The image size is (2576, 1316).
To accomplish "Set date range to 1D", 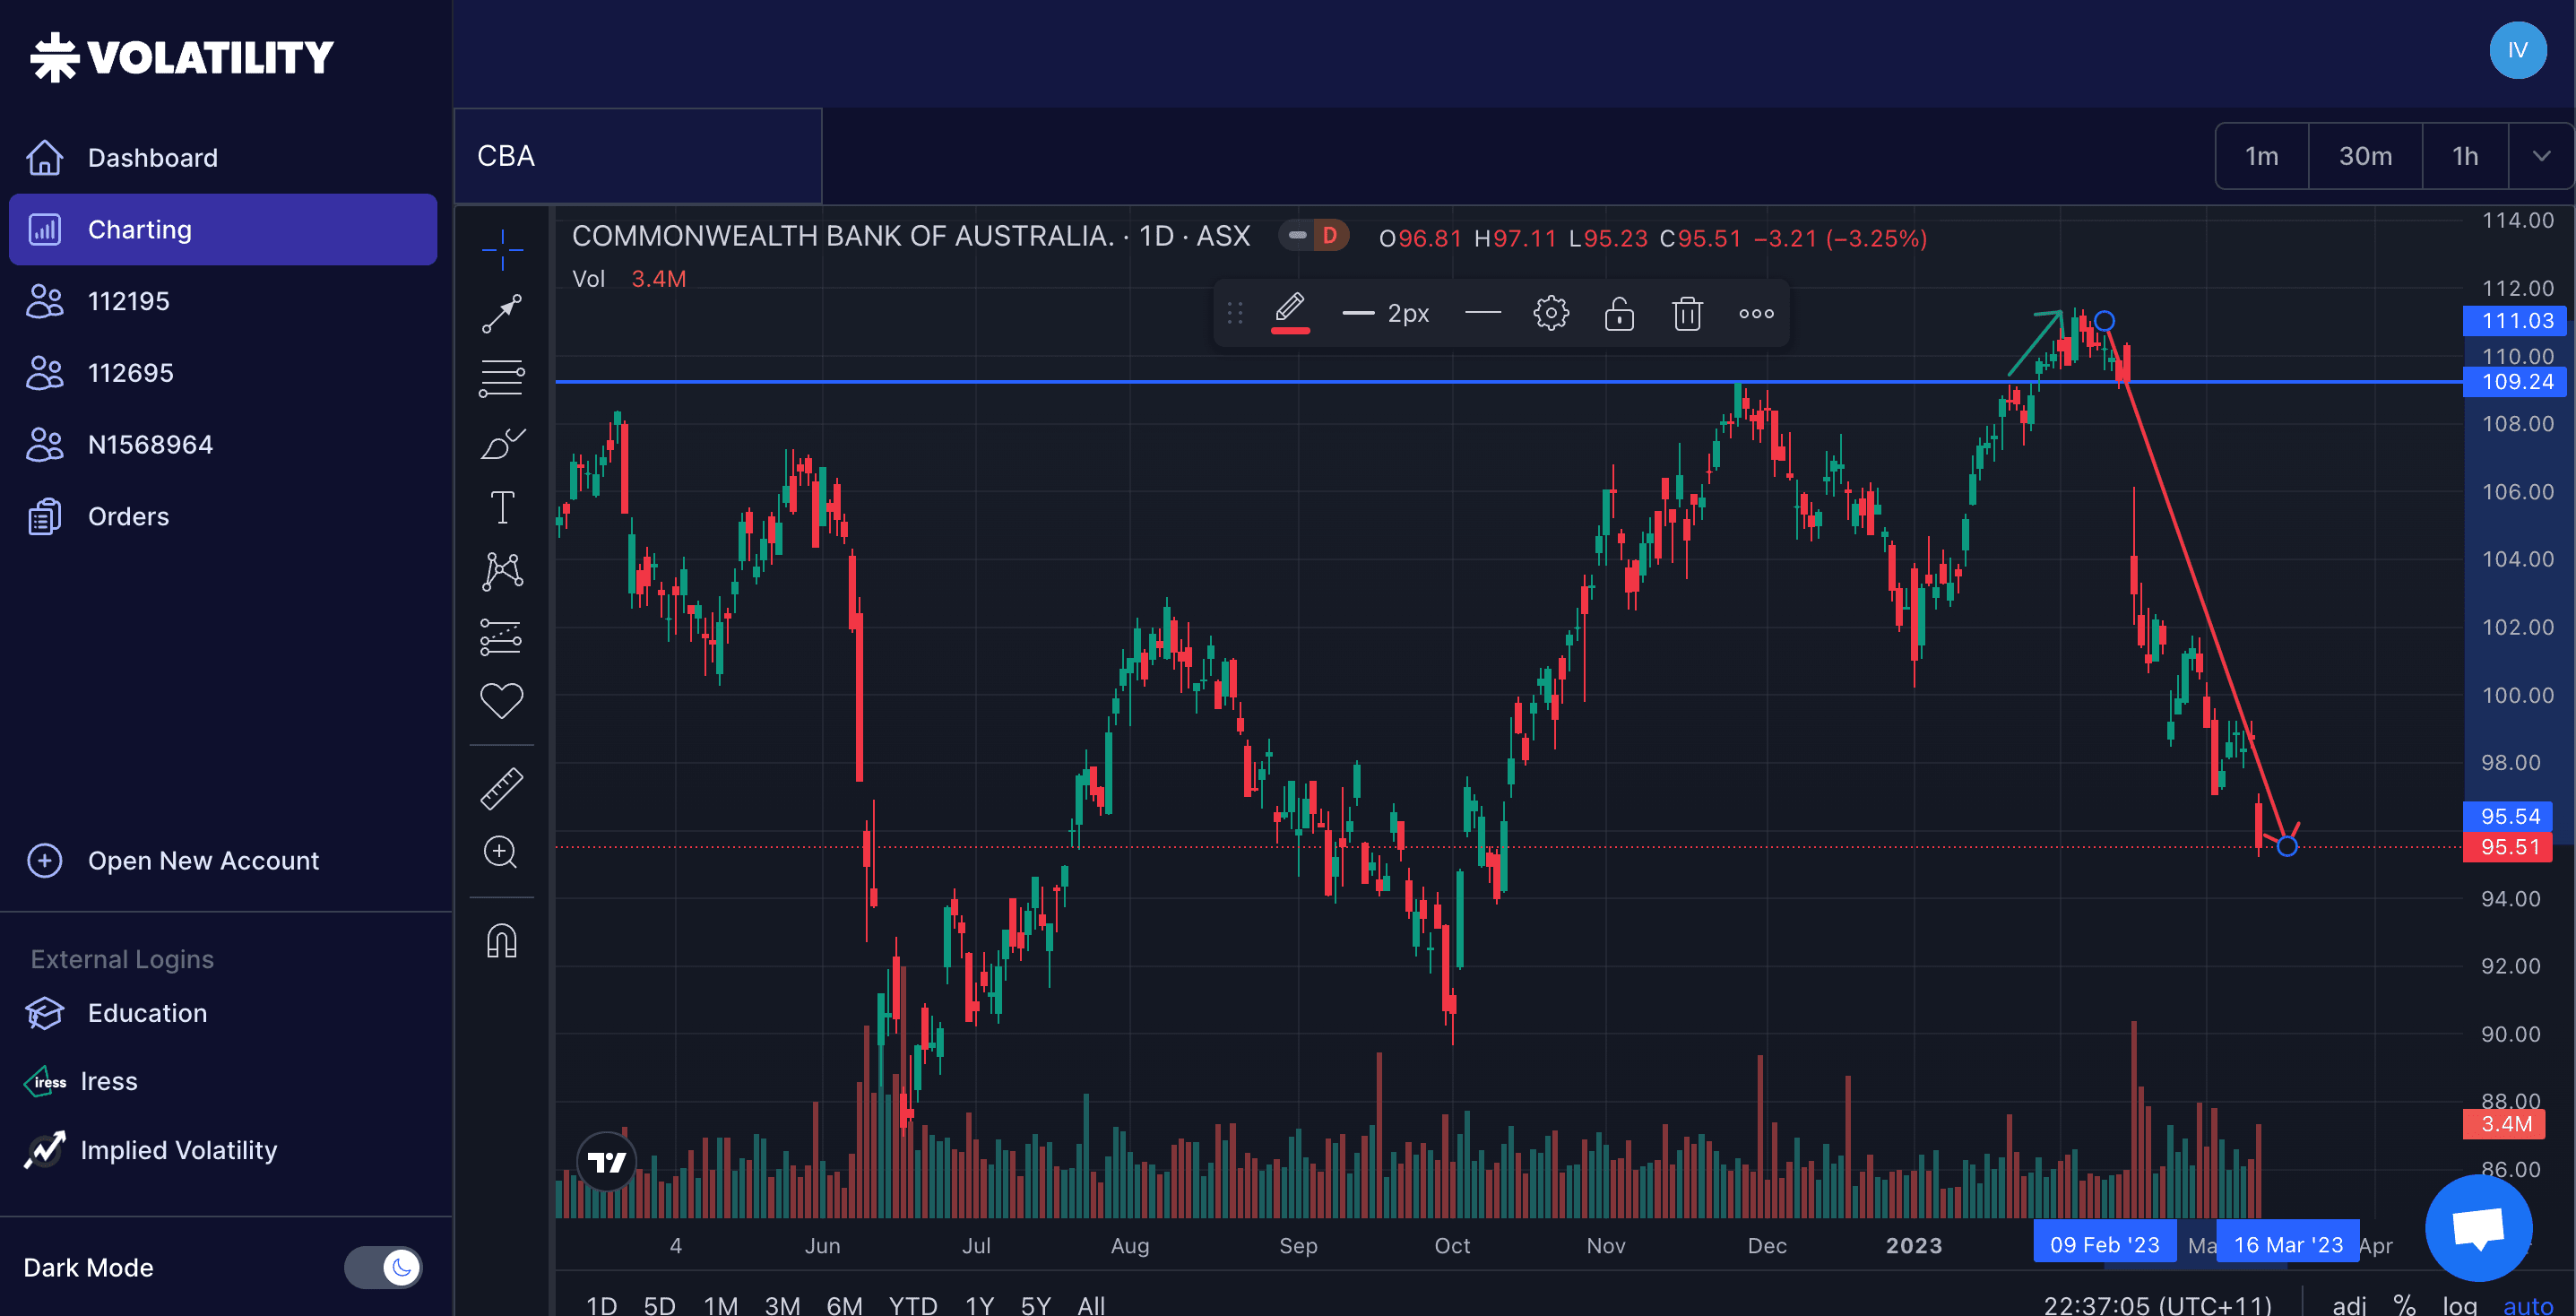I will pos(601,1304).
